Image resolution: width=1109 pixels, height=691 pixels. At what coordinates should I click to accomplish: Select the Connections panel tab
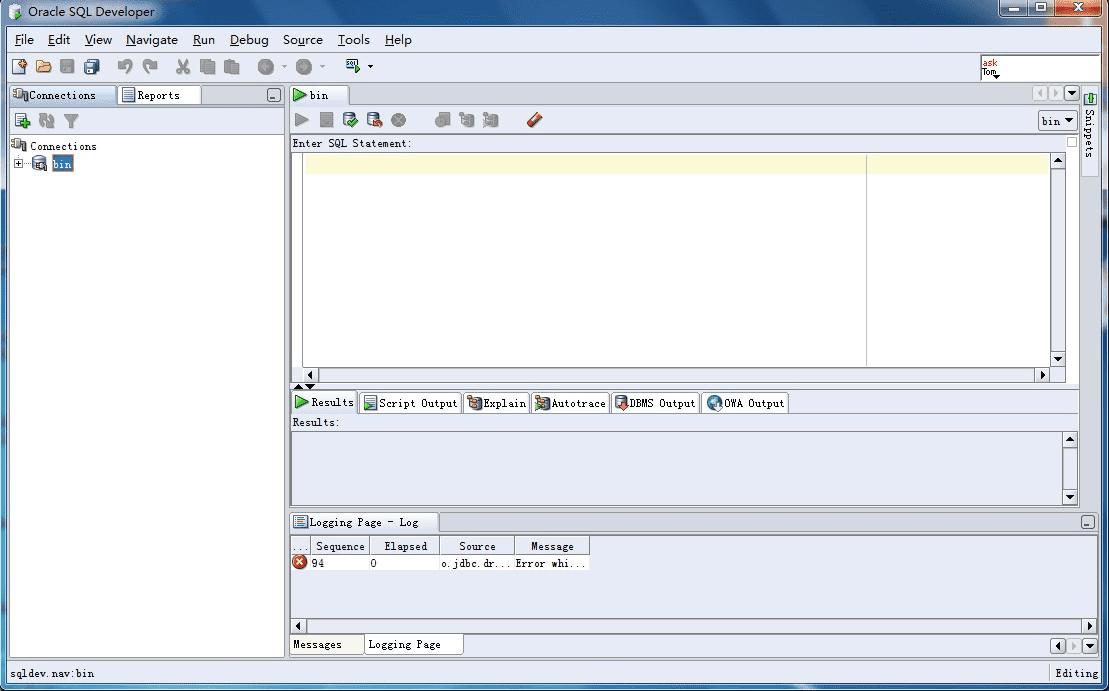[x=62, y=95]
